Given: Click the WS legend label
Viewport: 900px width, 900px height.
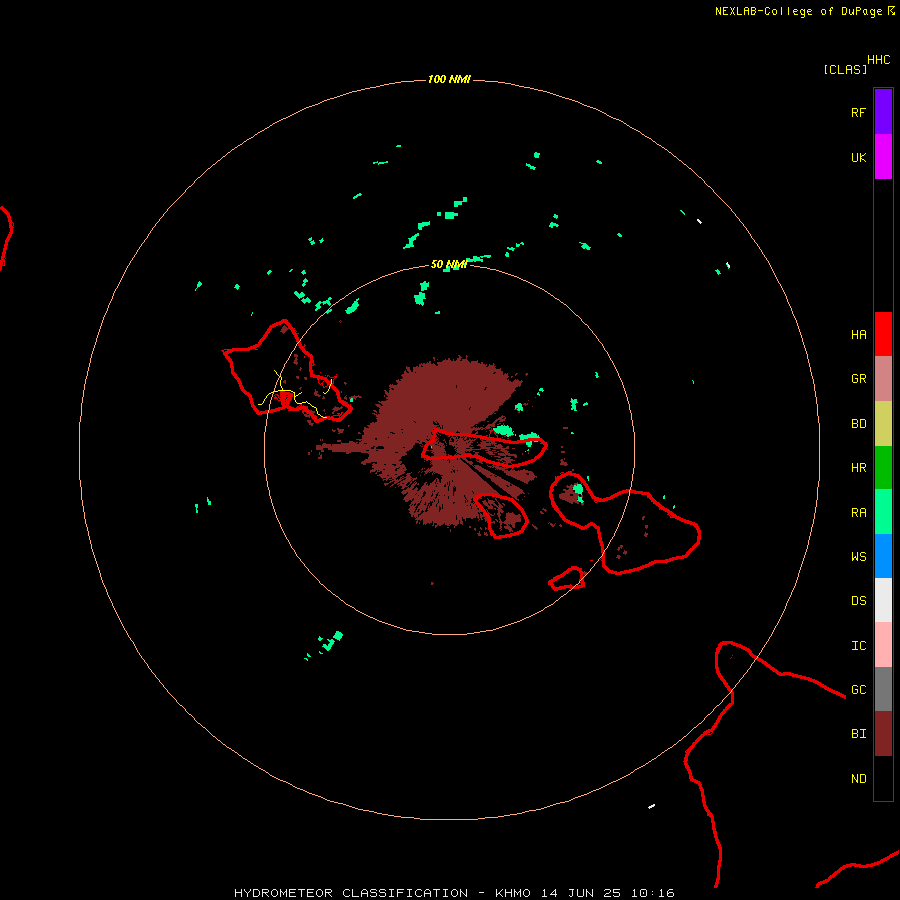Looking at the screenshot, I should 858,556.
